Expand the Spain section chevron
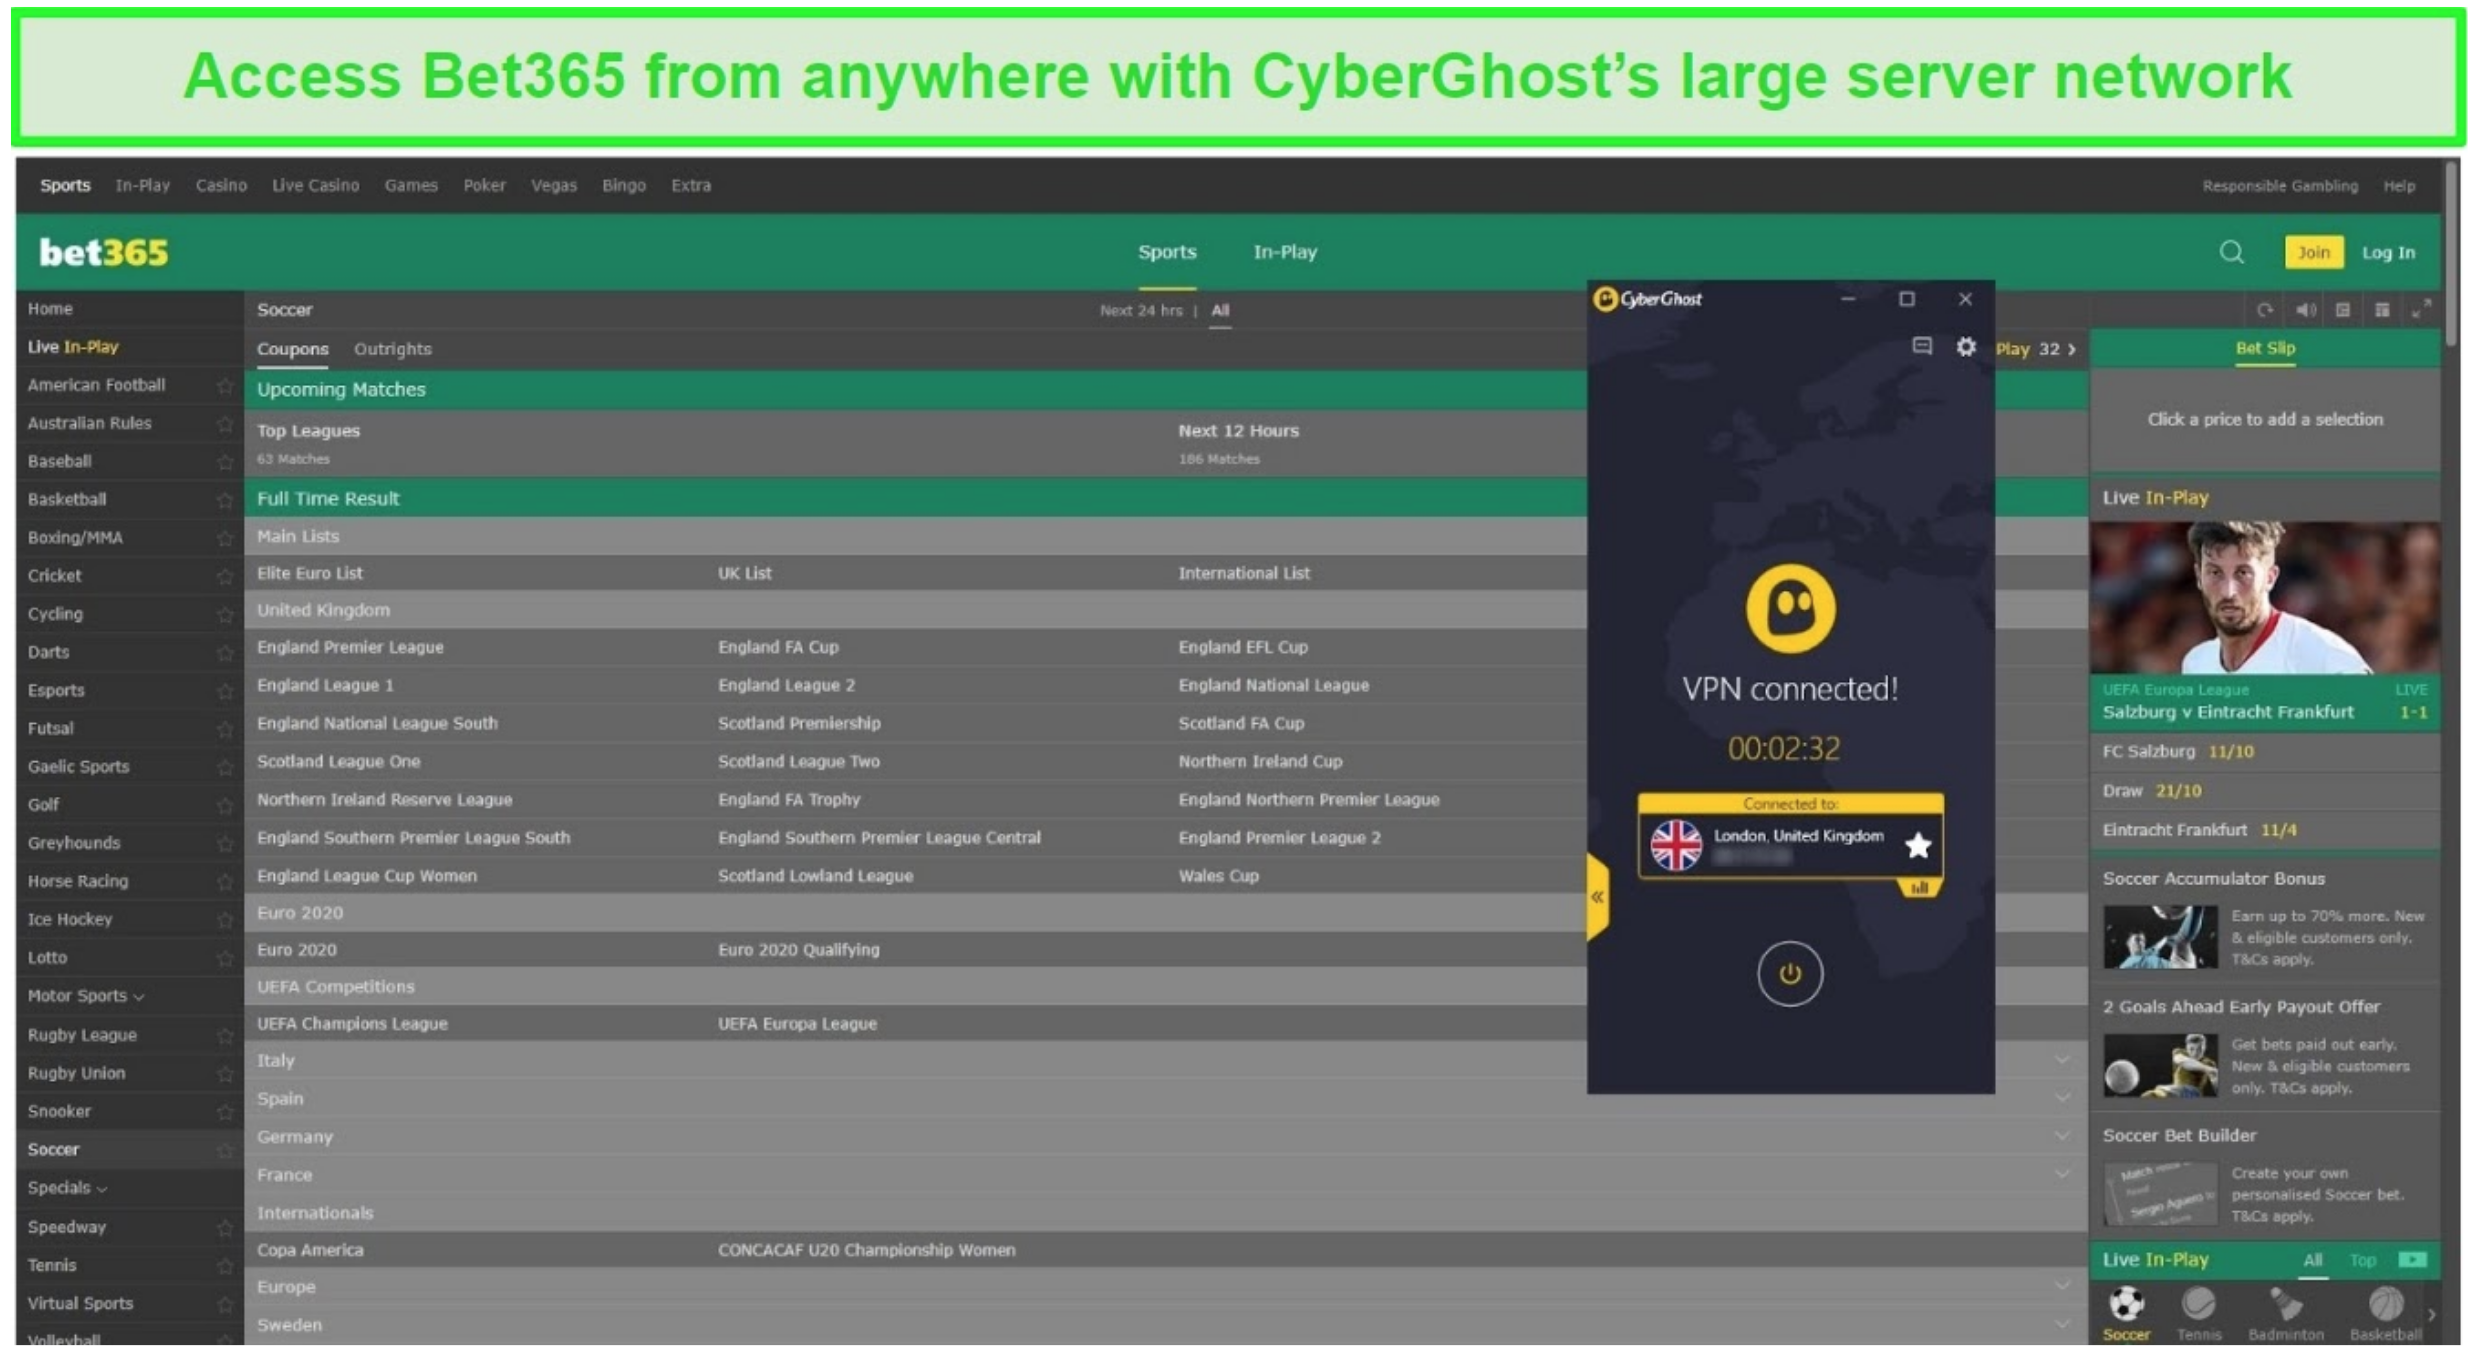Image resolution: width=2476 pixels, height=1356 pixels. 2062,1098
